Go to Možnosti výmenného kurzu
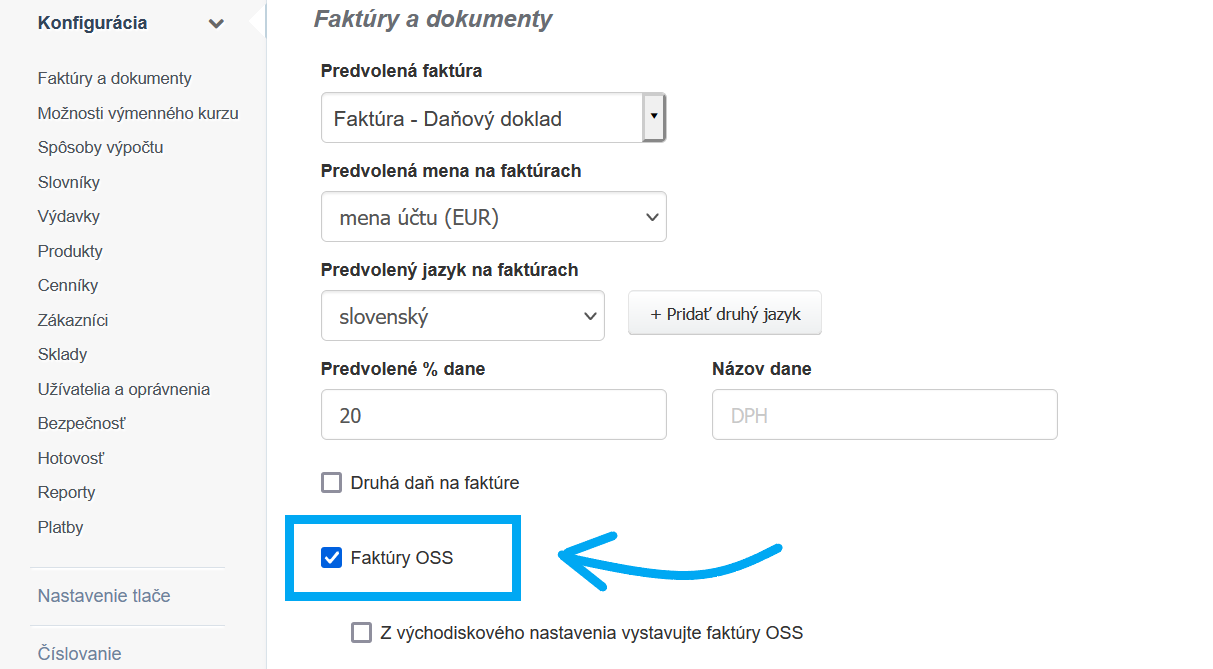 [138, 113]
